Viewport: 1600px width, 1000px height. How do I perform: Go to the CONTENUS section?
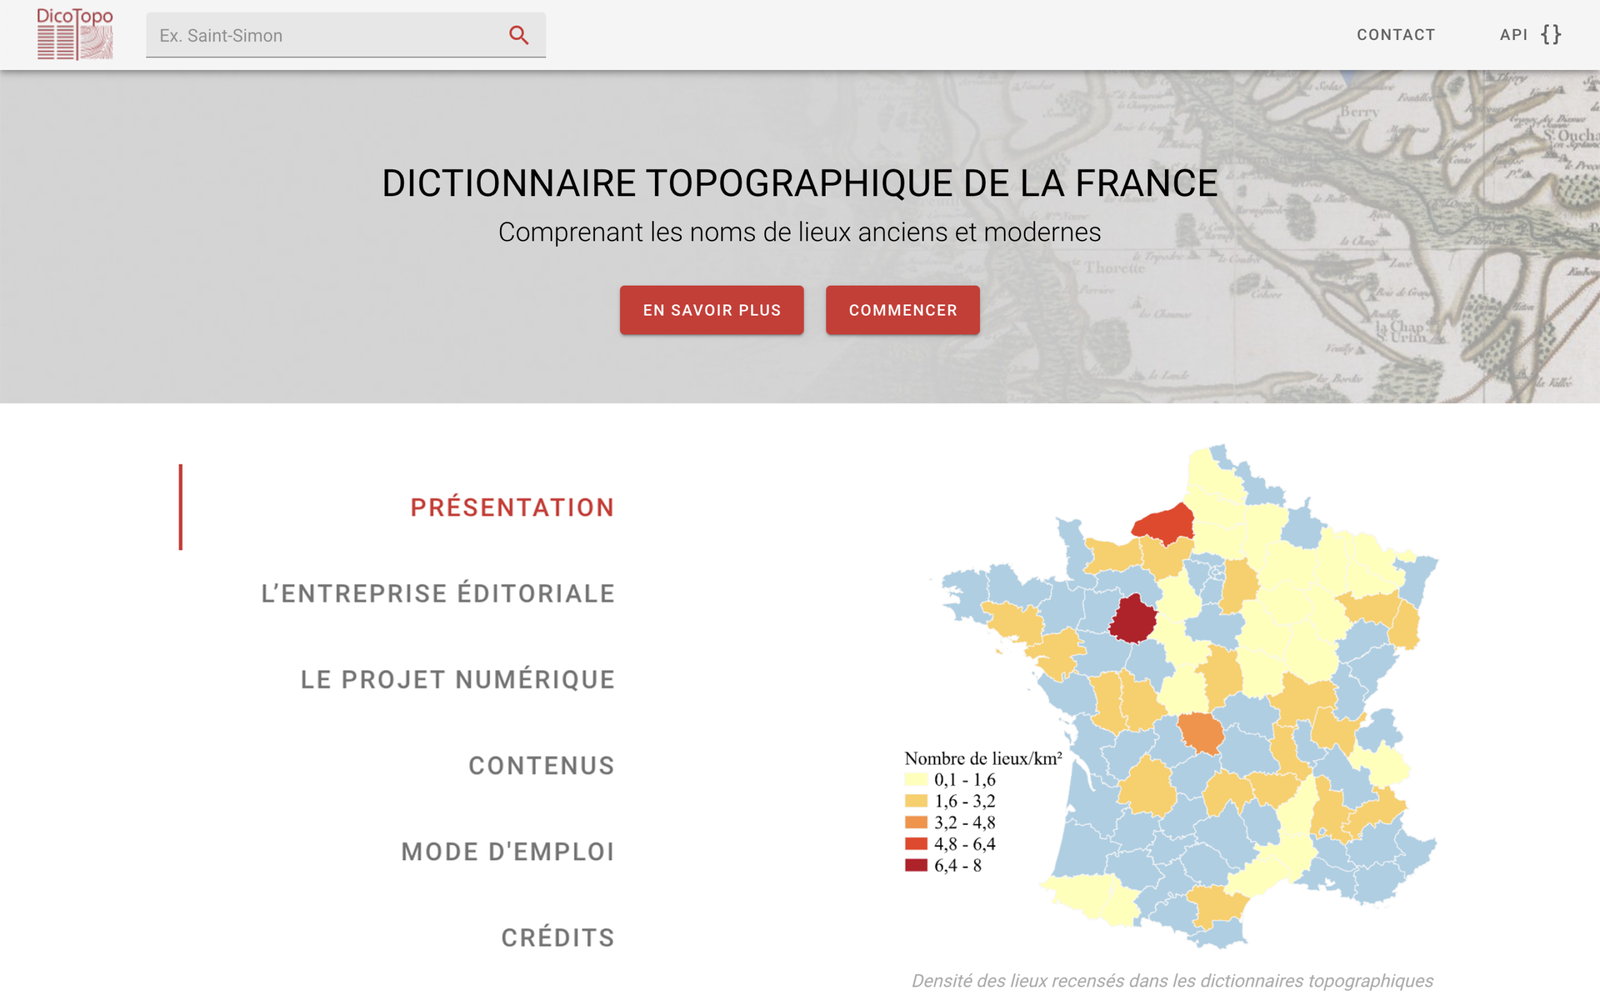(541, 766)
